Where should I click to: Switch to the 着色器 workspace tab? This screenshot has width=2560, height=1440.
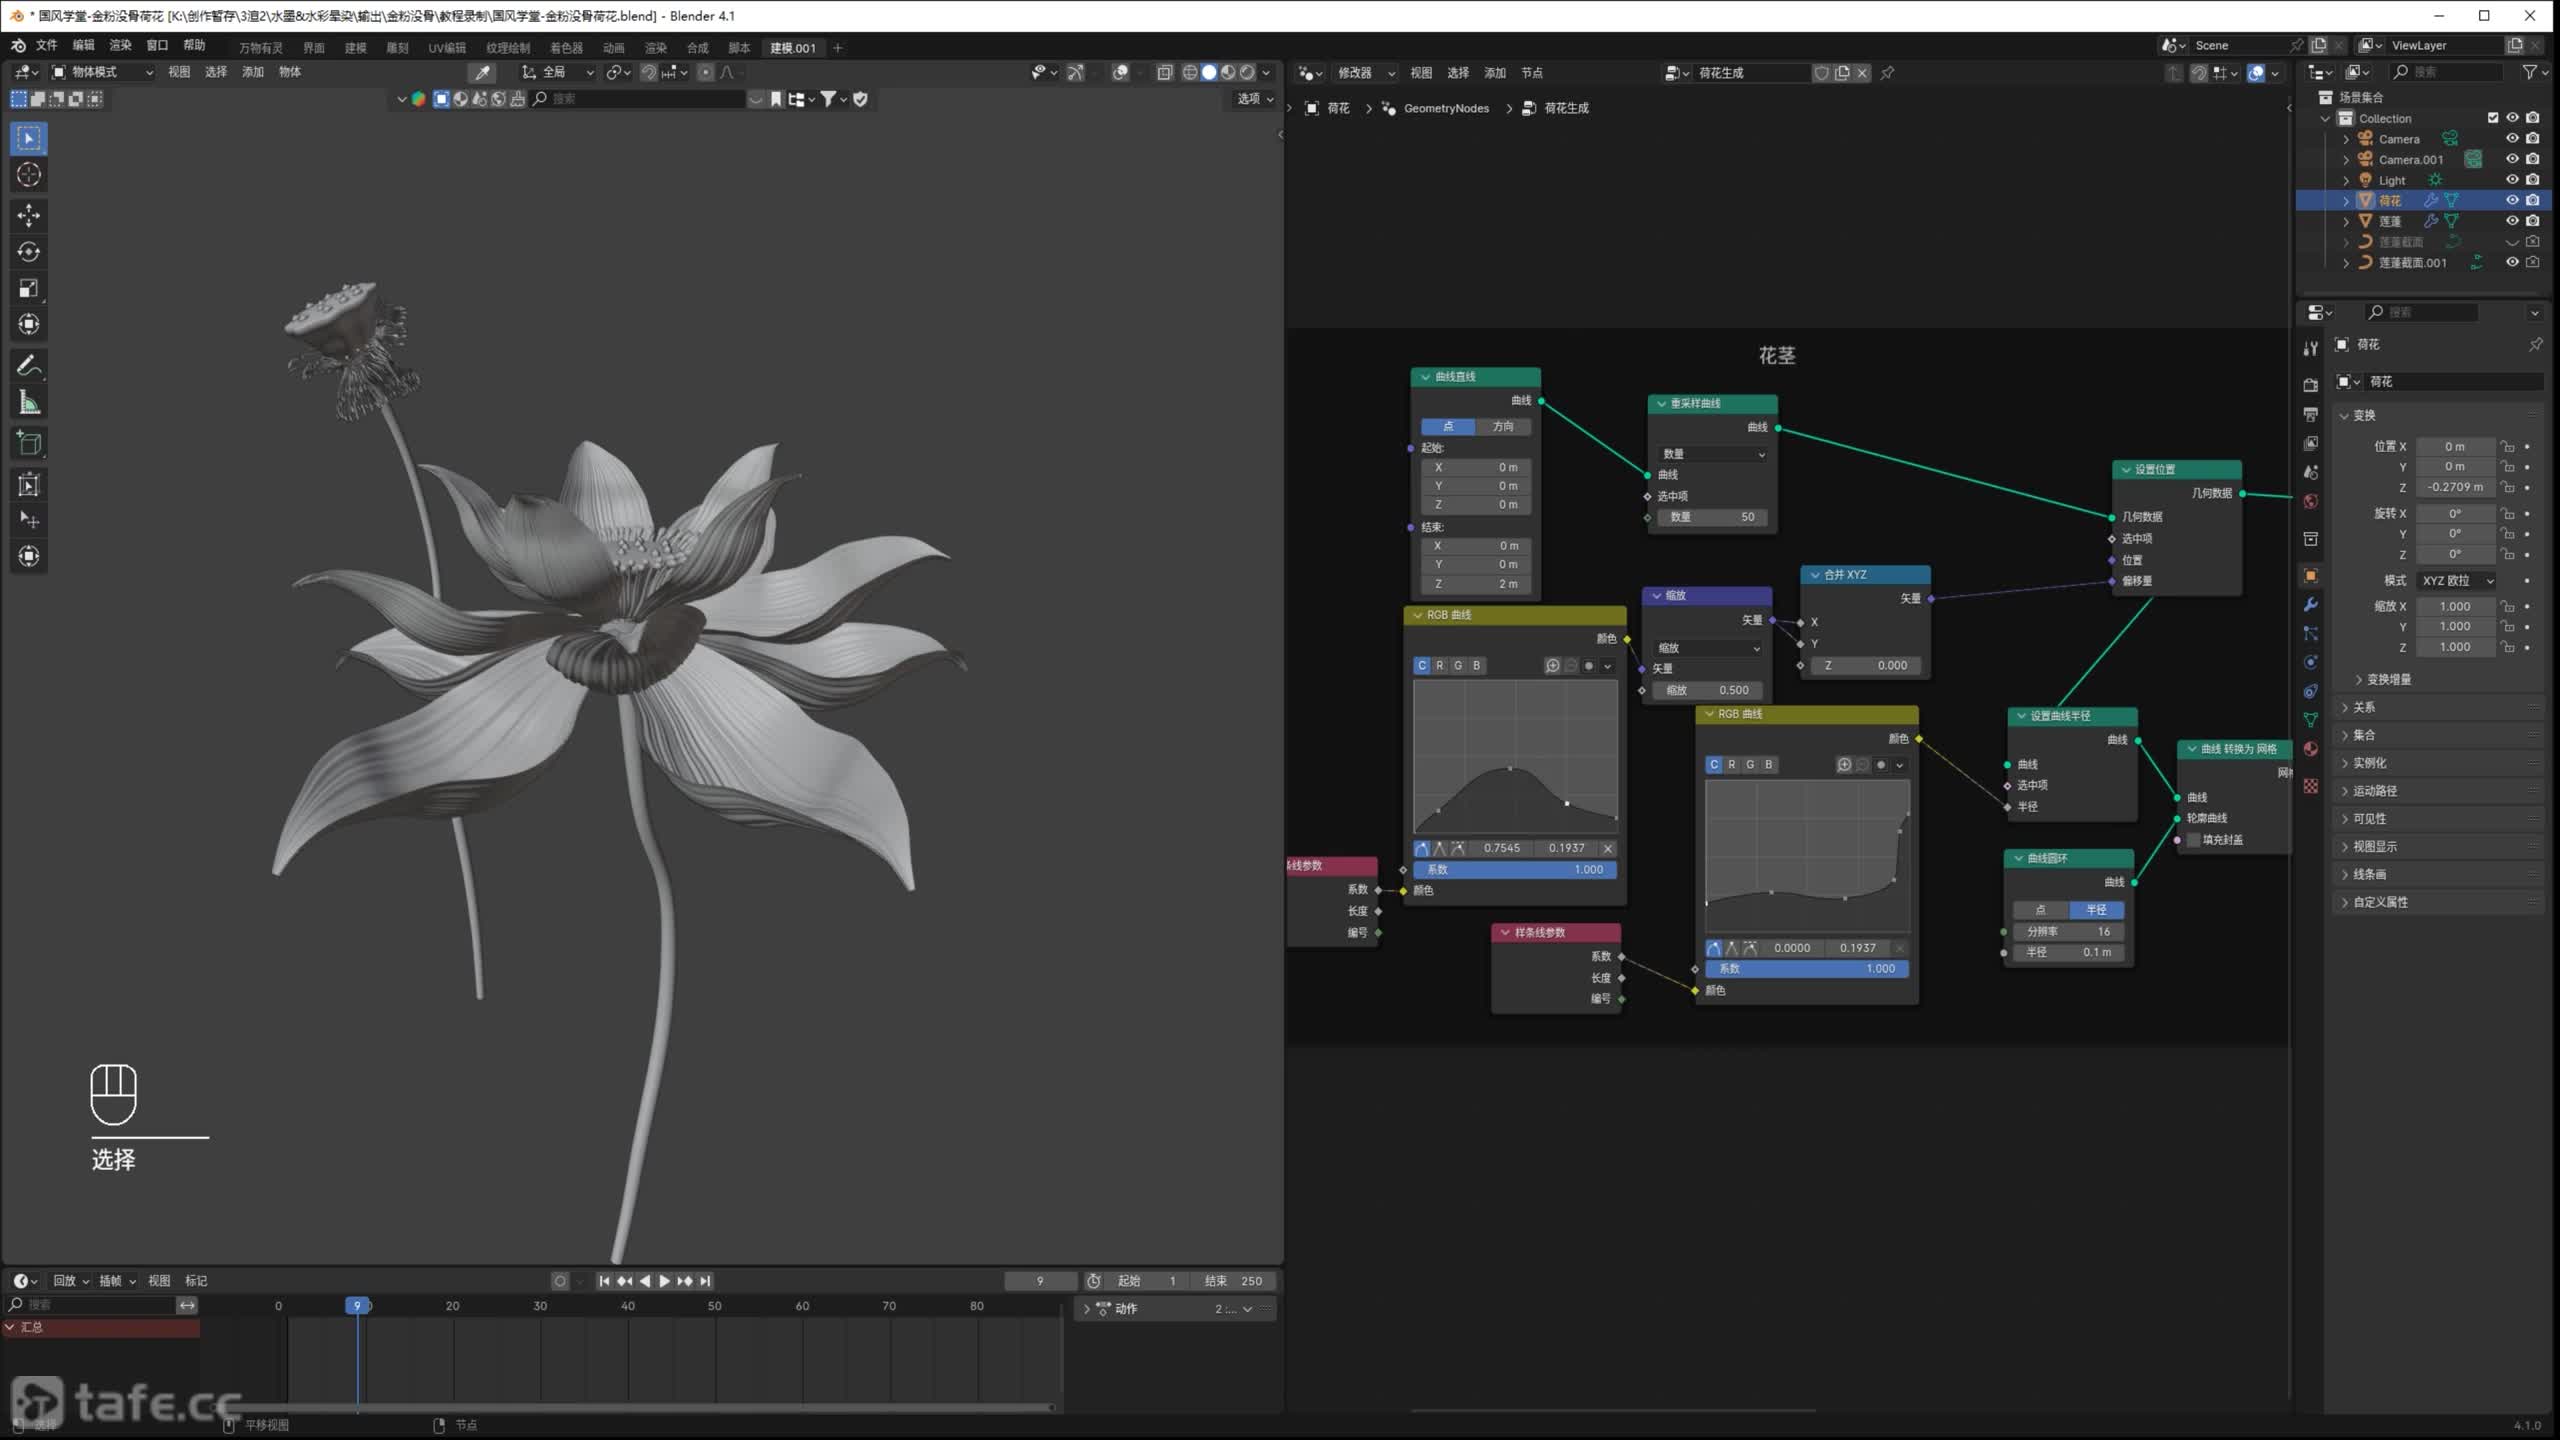[566, 48]
